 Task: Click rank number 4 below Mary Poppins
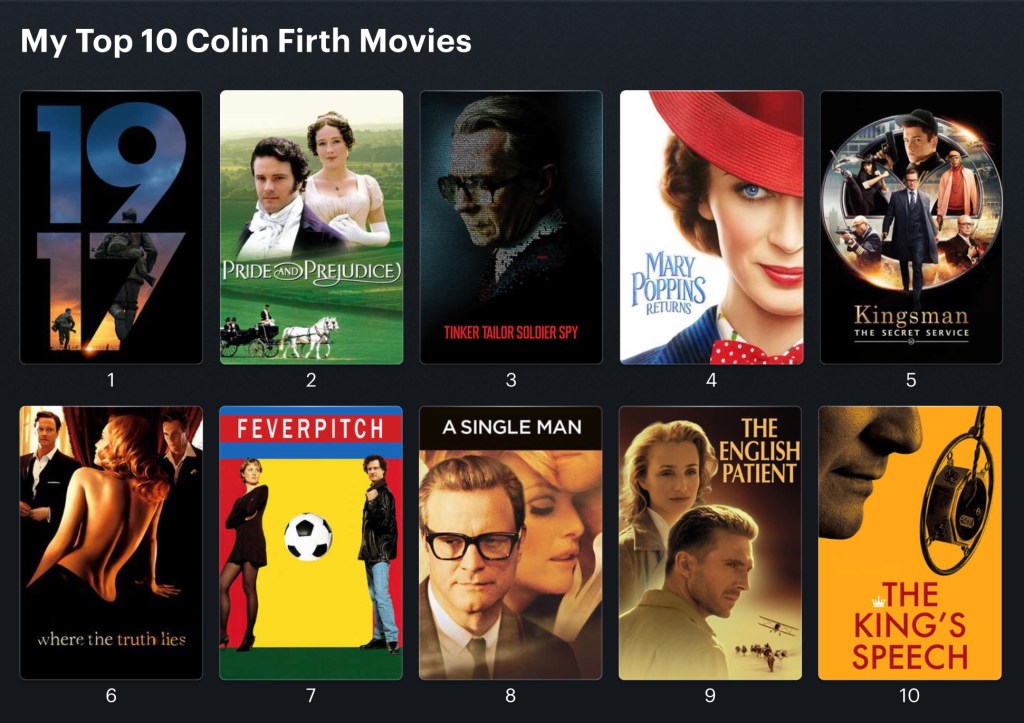click(711, 379)
